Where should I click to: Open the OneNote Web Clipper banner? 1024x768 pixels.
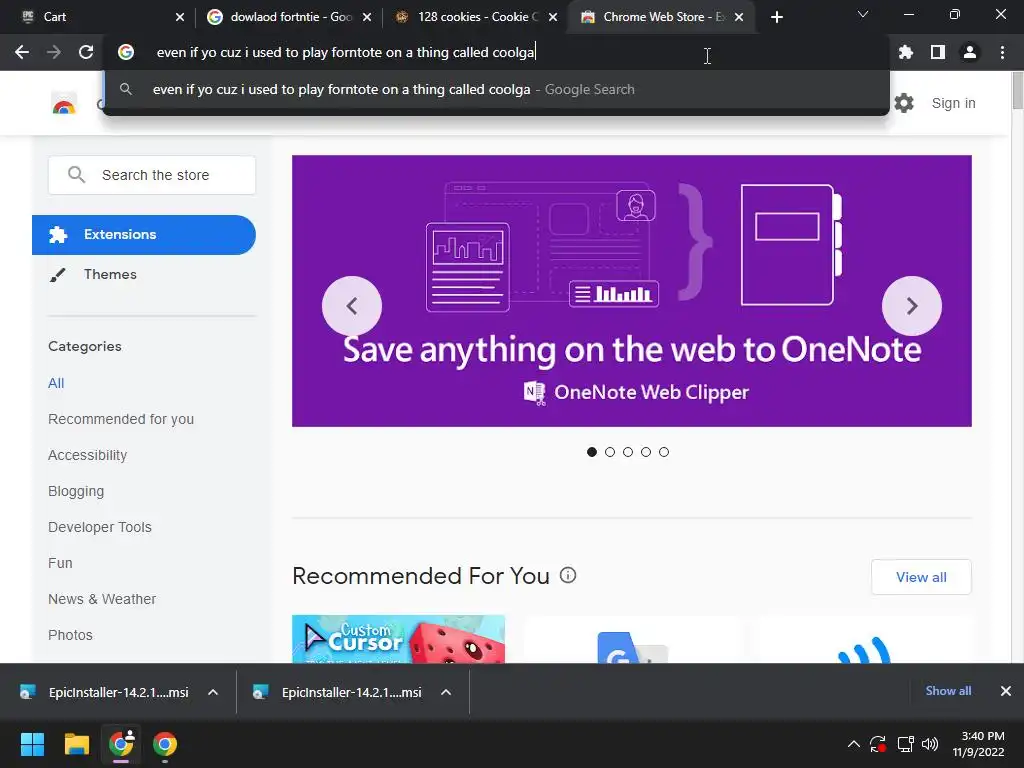pos(632,291)
